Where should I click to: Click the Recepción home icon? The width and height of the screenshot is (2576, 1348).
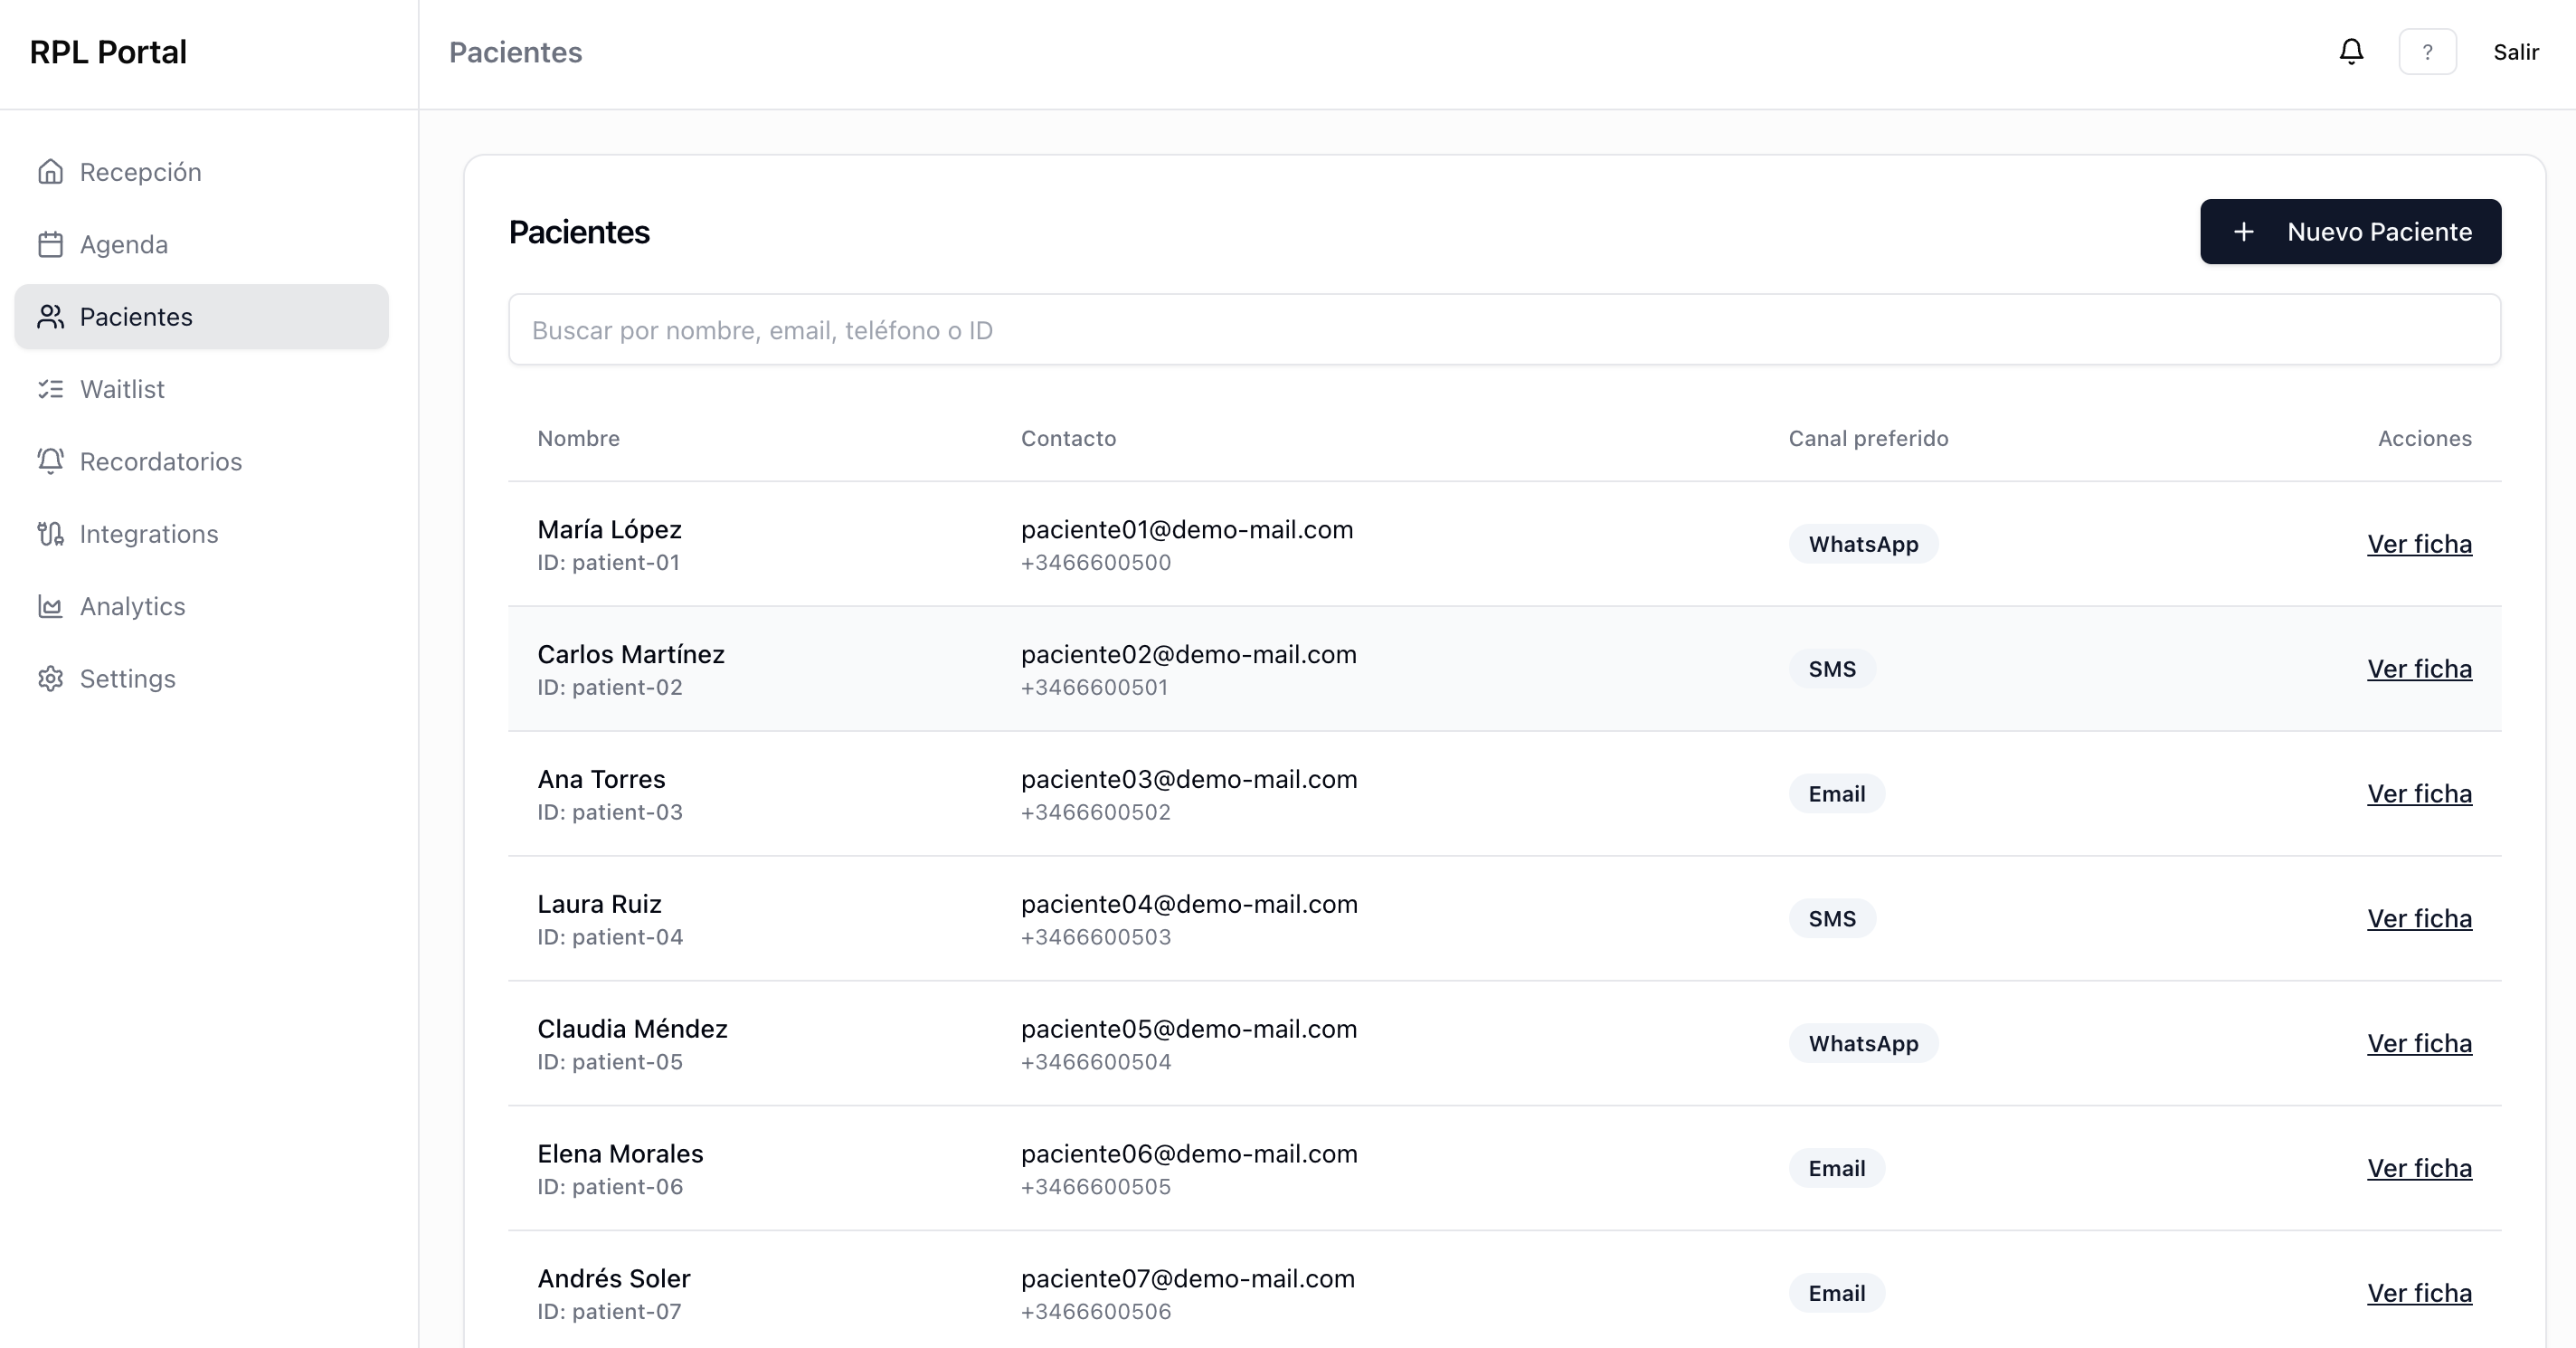coord(50,172)
